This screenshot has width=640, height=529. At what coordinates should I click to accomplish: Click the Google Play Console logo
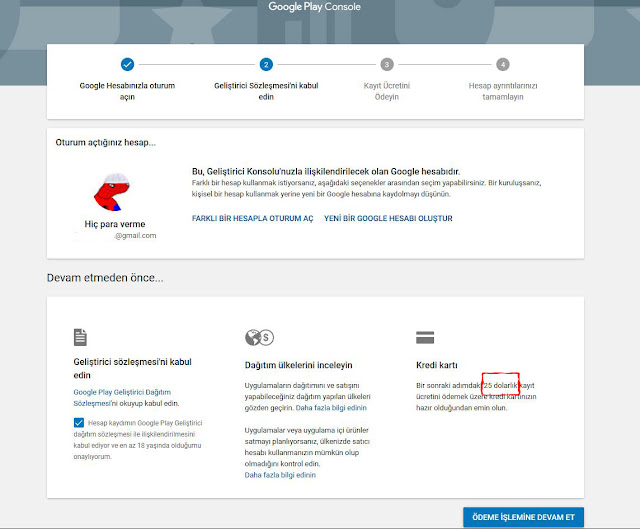pos(314,7)
